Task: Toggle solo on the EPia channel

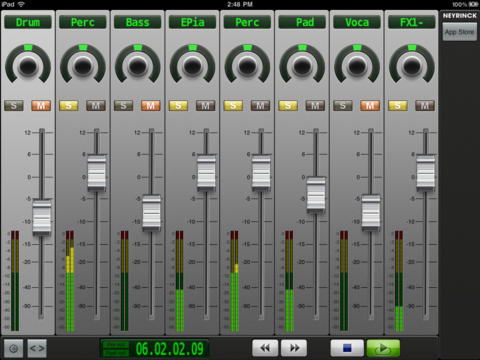Action: coord(178,106)
